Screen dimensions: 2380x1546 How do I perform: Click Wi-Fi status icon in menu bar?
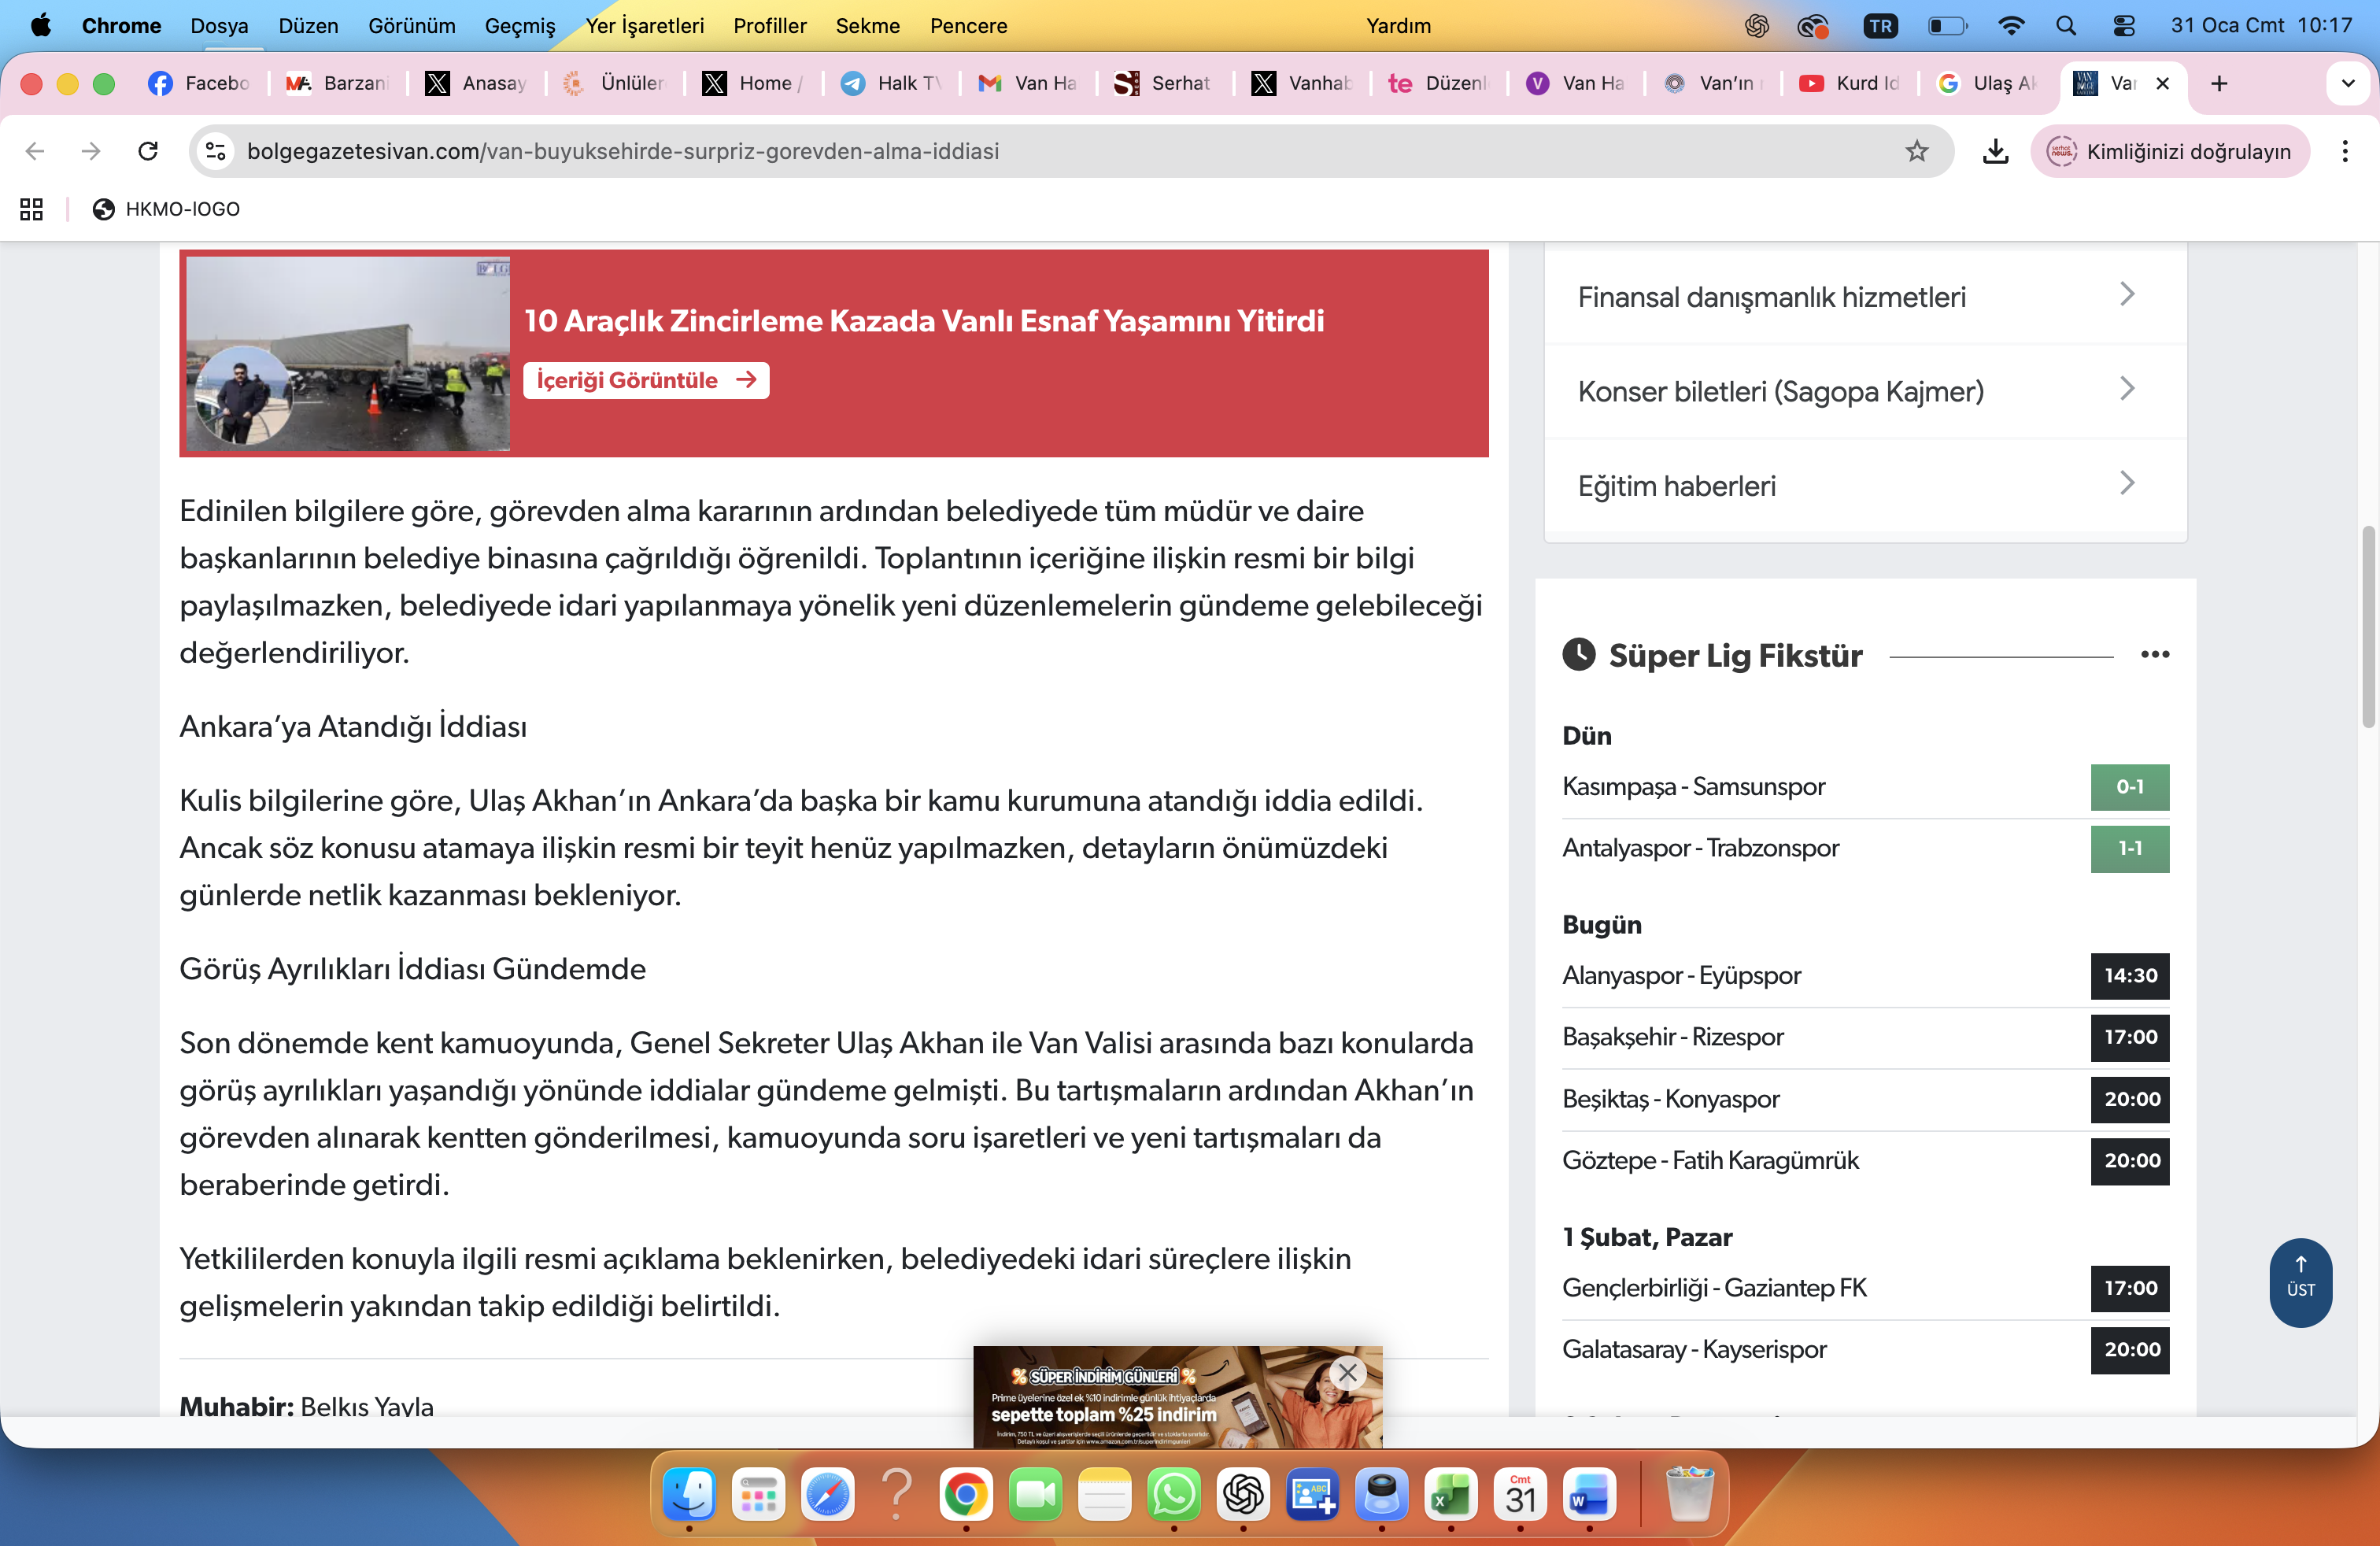tap(2010, 26)
